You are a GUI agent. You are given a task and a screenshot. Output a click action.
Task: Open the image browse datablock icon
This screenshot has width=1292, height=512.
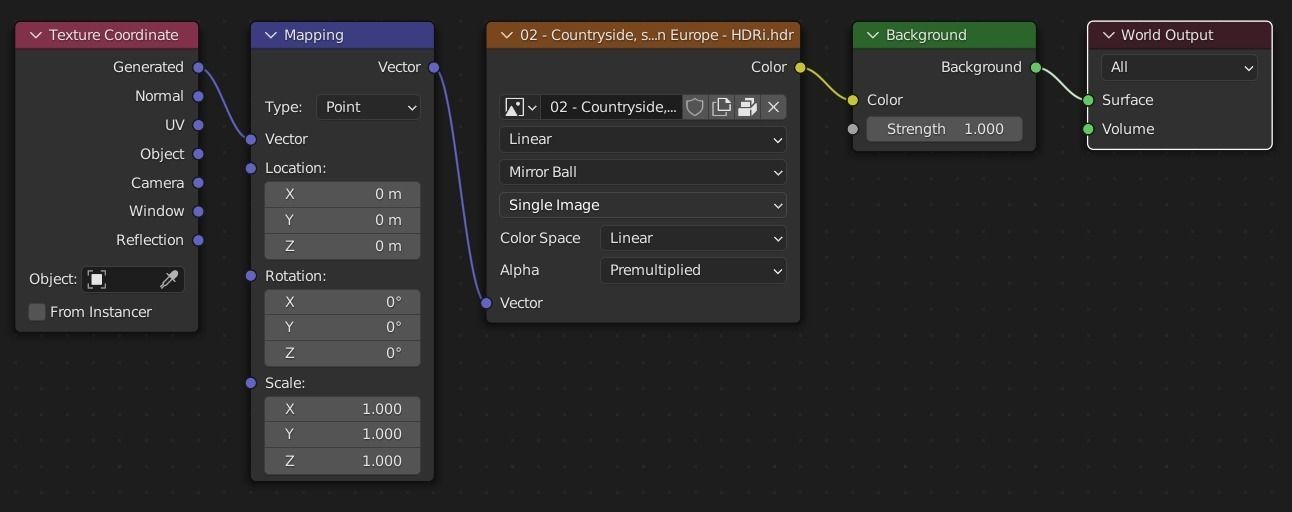click(x=520, y=107)
